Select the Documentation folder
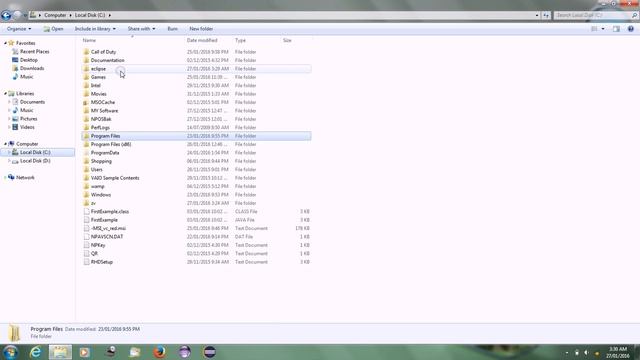The image size is (640, 360). pos(107,60)
